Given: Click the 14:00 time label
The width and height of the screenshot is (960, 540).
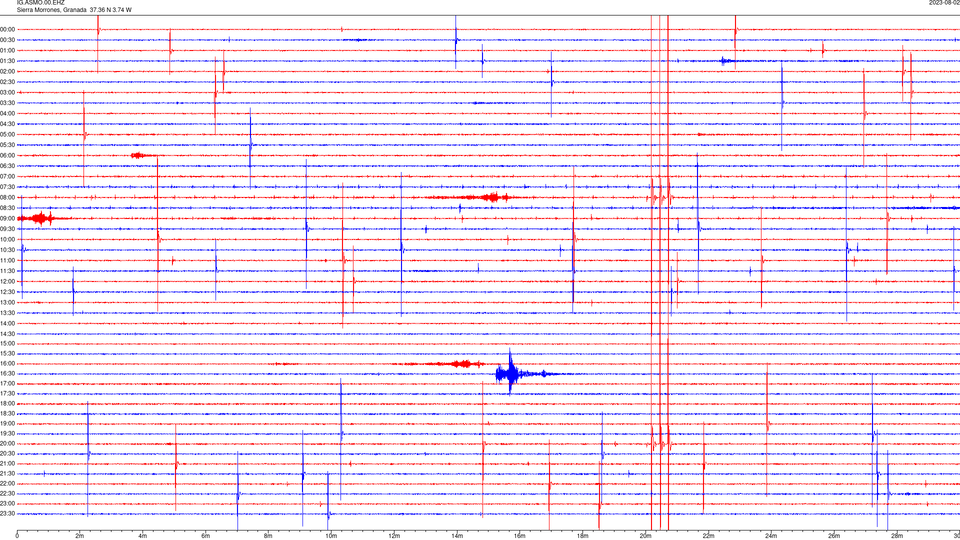Looking at the screenshot, I should pyautogui.click(x=7, y=323).
